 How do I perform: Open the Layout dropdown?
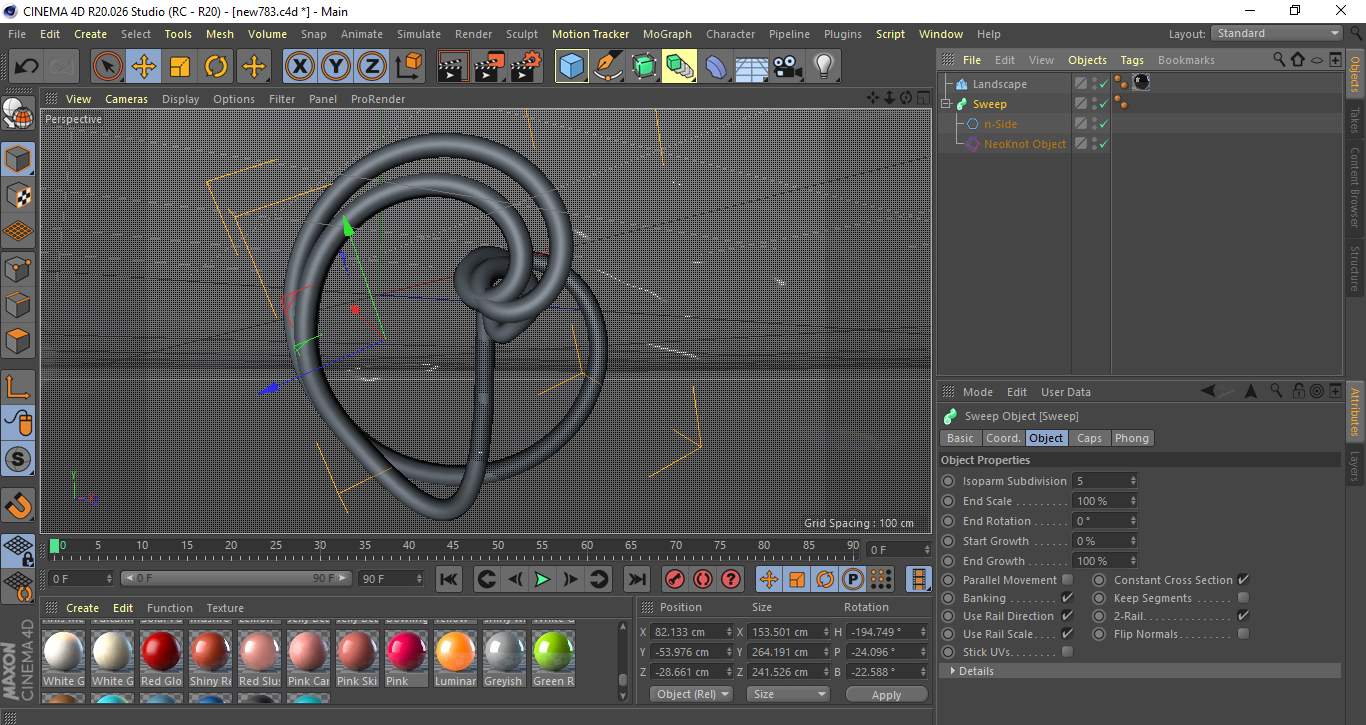pos(1277,33)
